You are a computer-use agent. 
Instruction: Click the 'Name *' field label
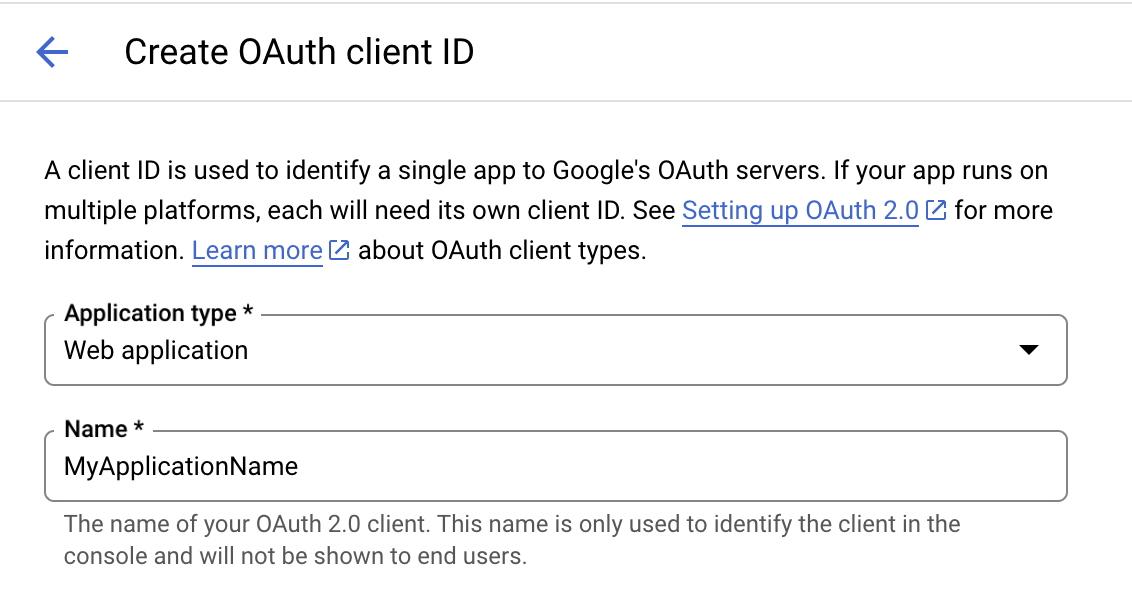104,429
